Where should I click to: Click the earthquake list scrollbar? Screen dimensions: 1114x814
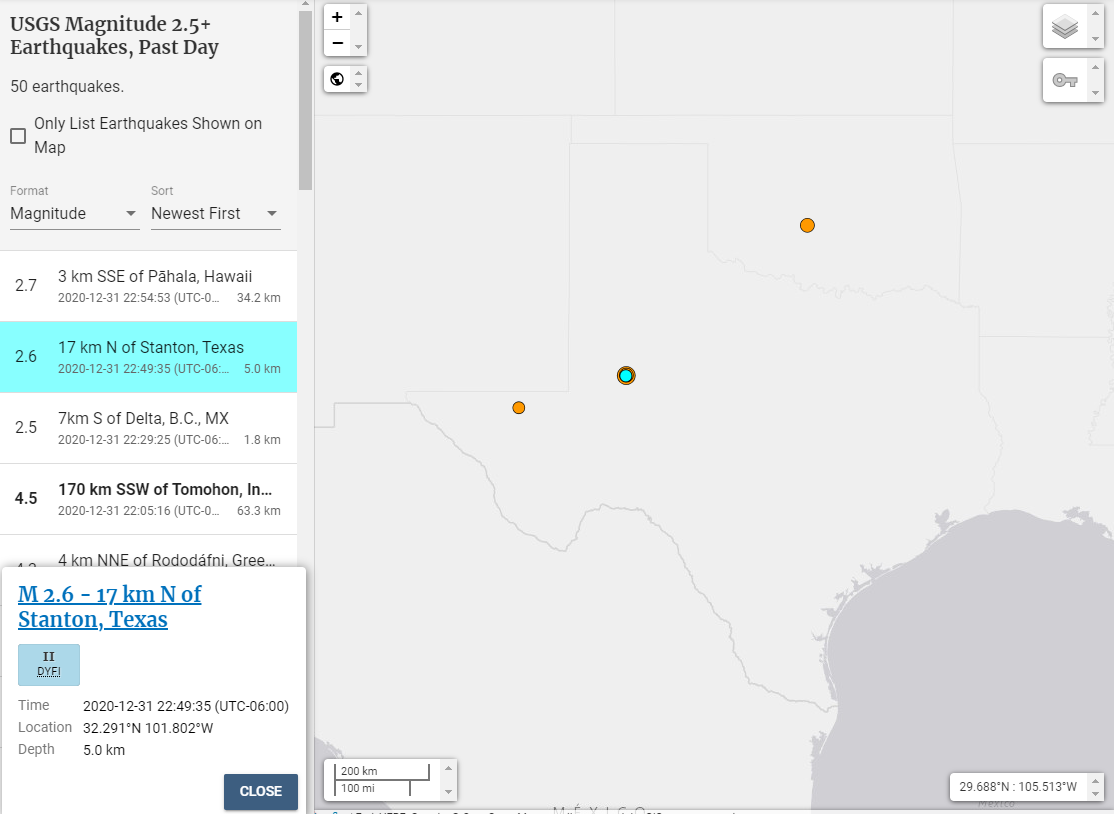[x=305, y=99]
